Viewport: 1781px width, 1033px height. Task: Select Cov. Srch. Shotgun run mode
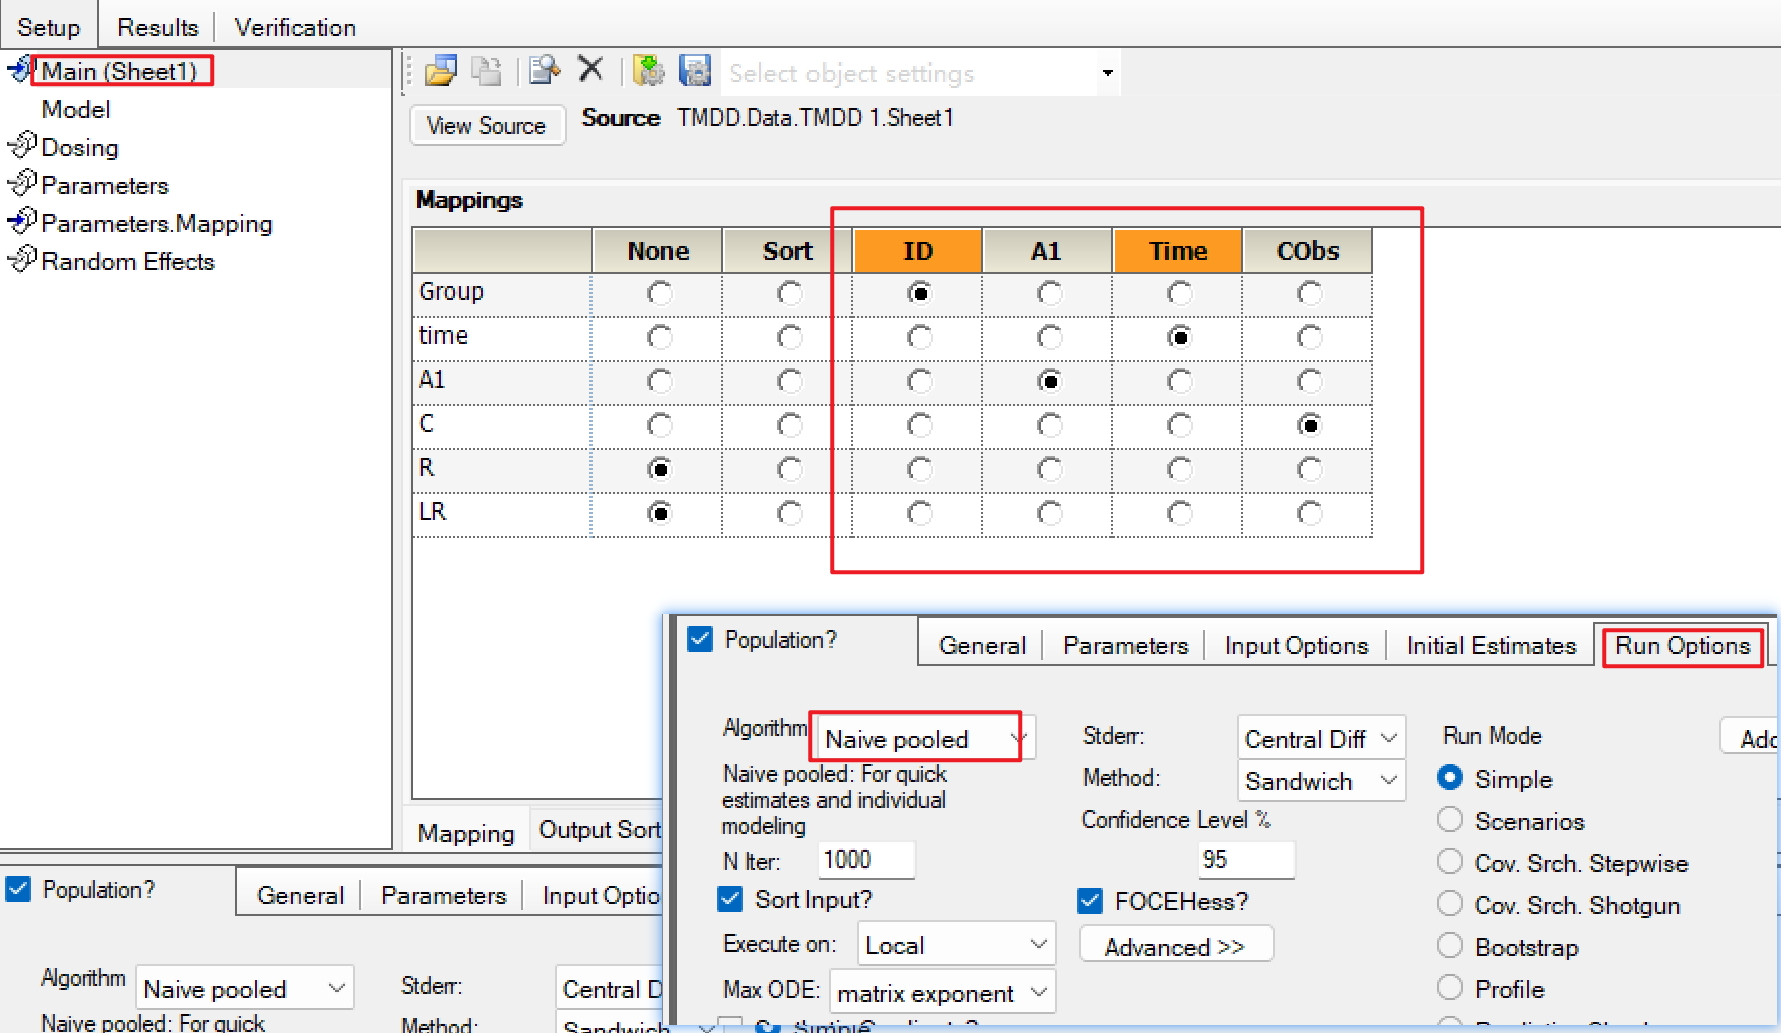(1450, 903)
